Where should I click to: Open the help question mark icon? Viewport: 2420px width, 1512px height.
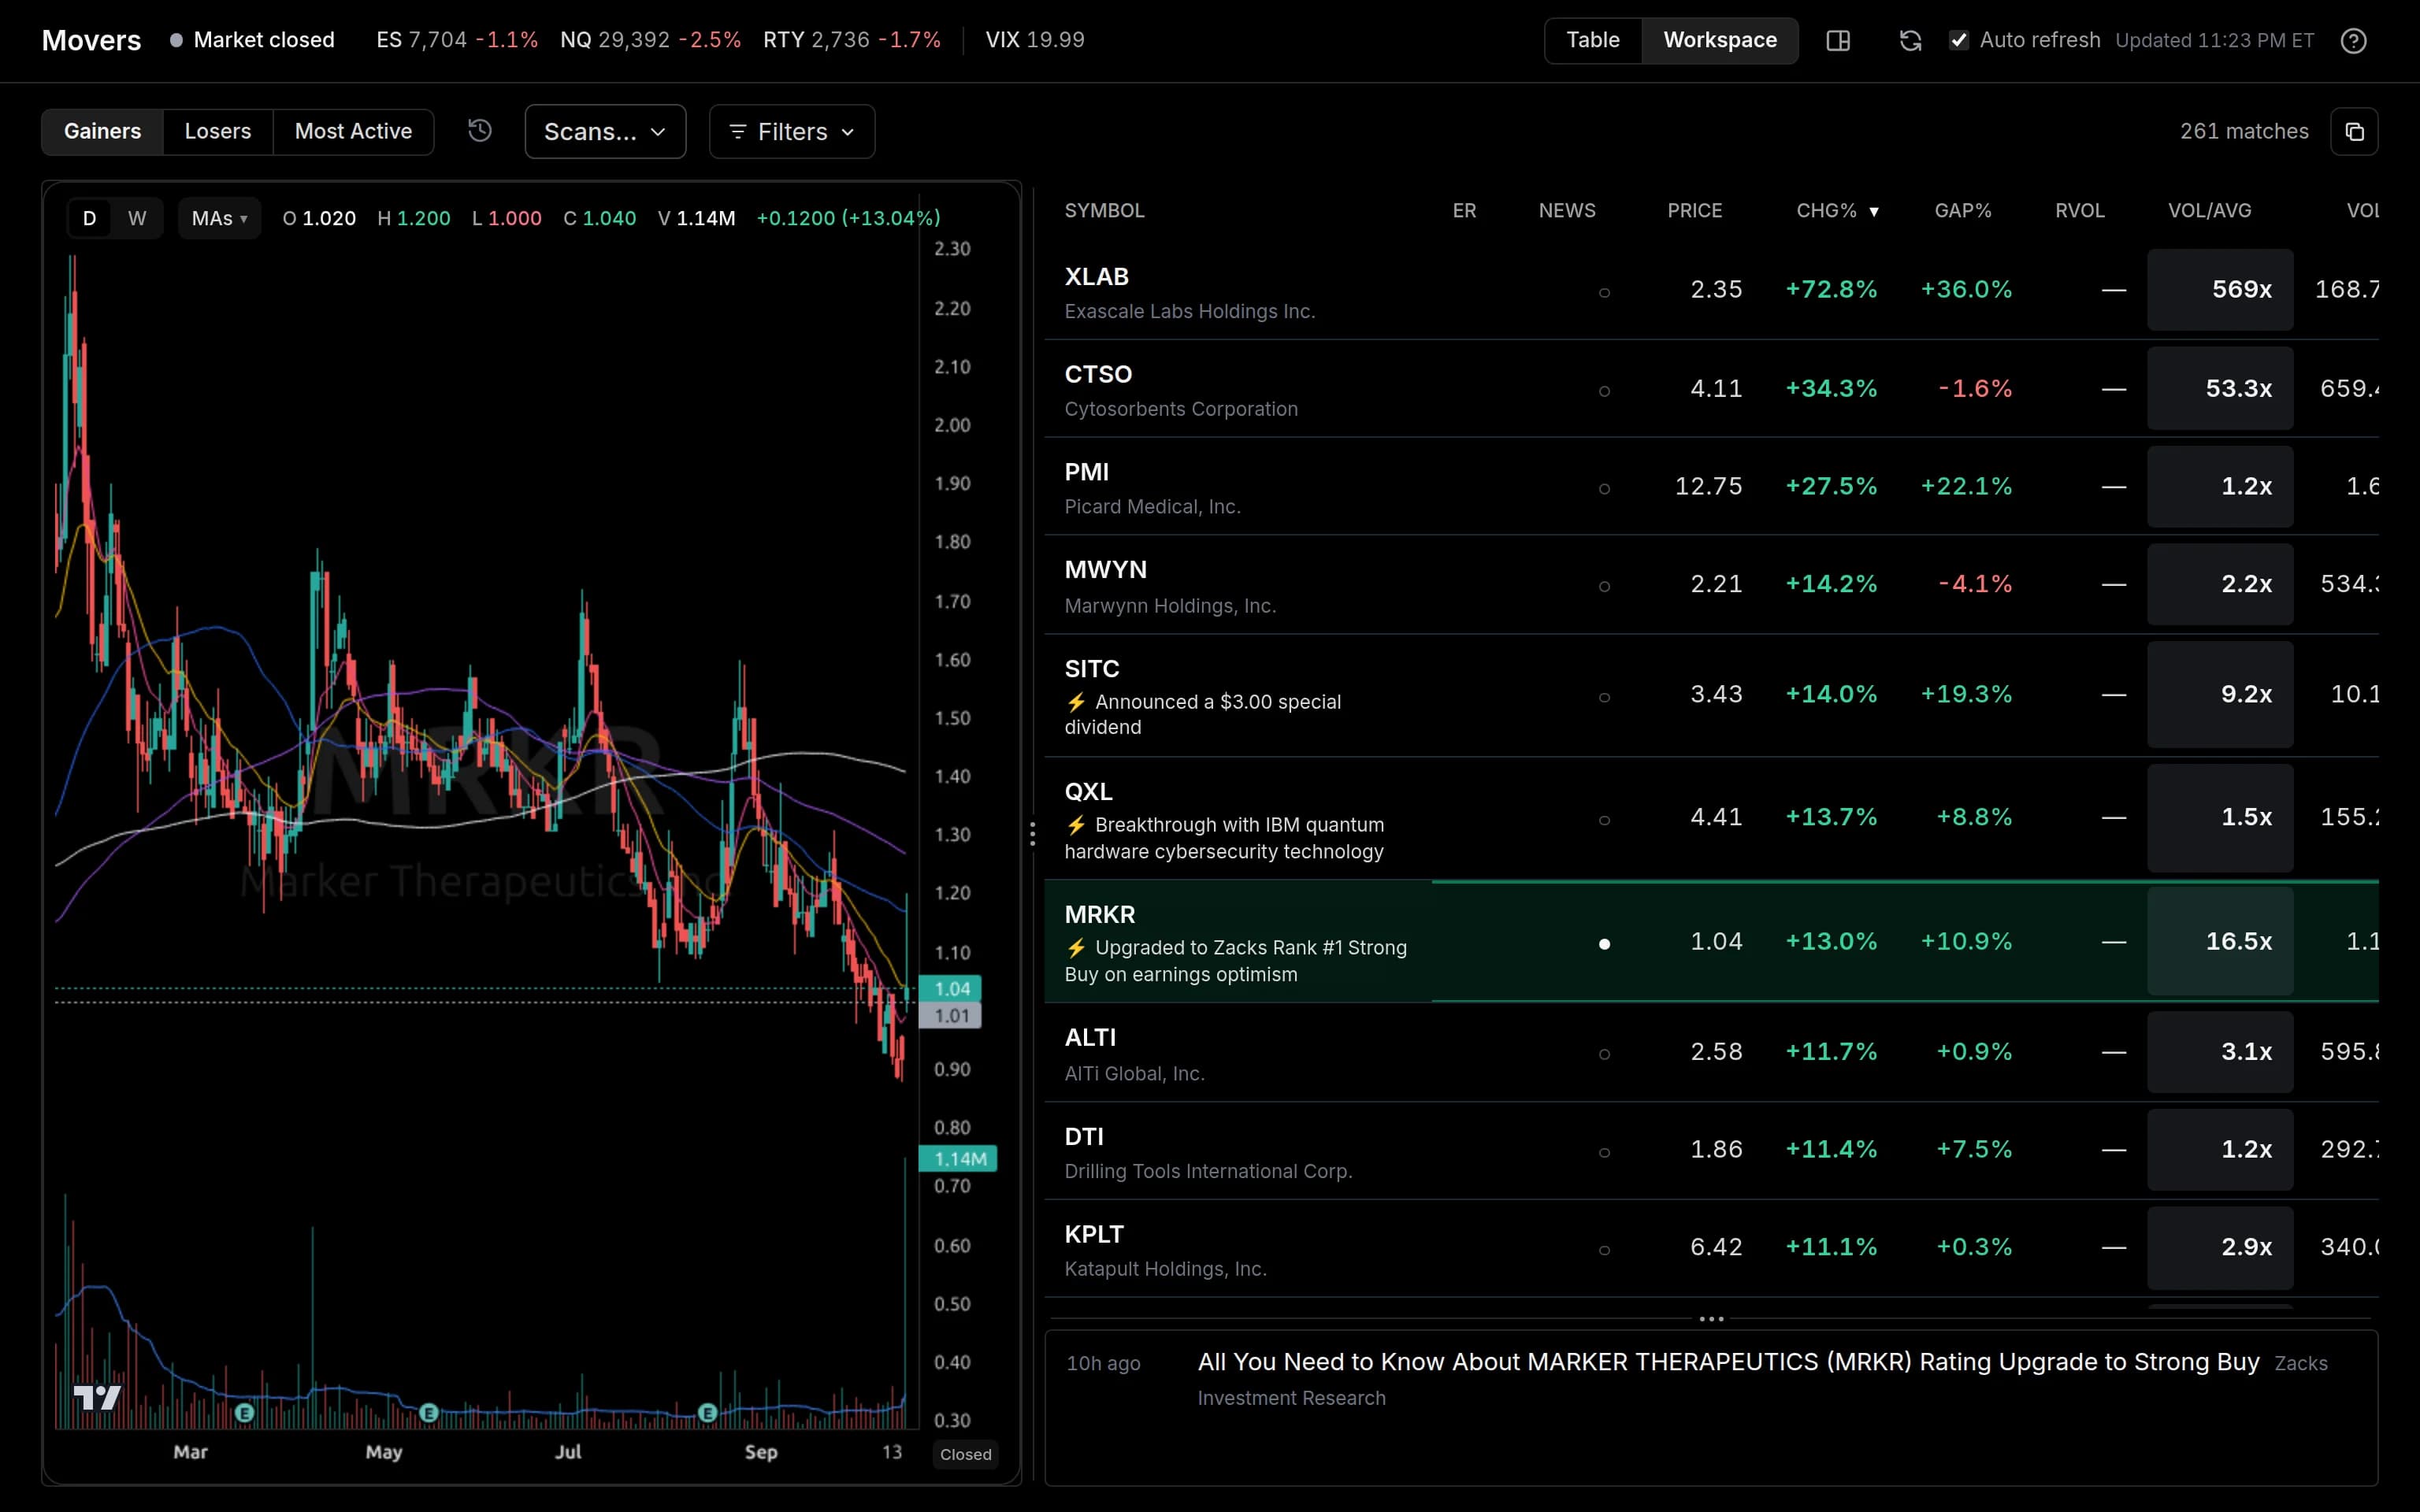(x=2354, y=41)
